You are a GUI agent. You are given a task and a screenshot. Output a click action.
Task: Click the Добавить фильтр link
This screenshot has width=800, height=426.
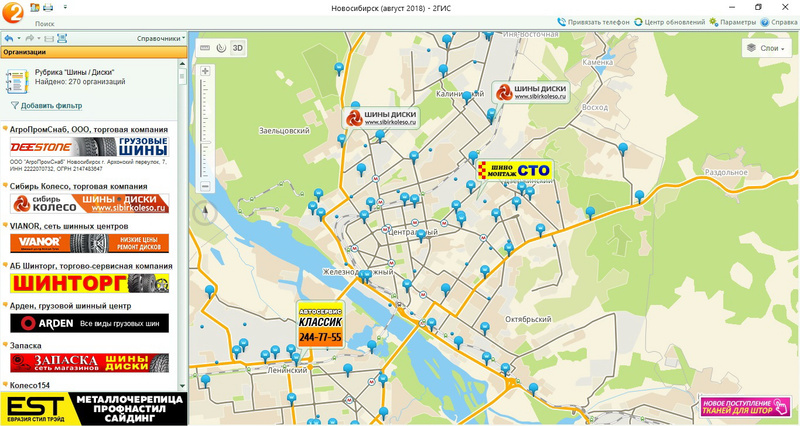51,106
